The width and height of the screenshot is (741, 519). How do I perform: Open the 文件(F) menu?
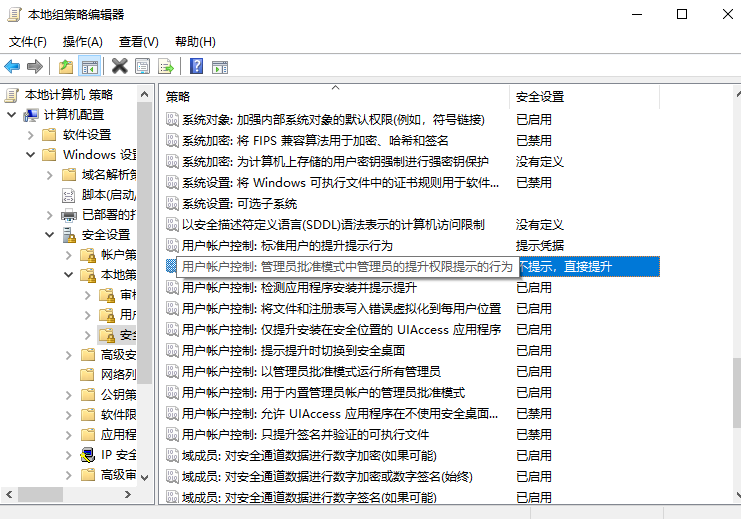click(x=28, y=41)
